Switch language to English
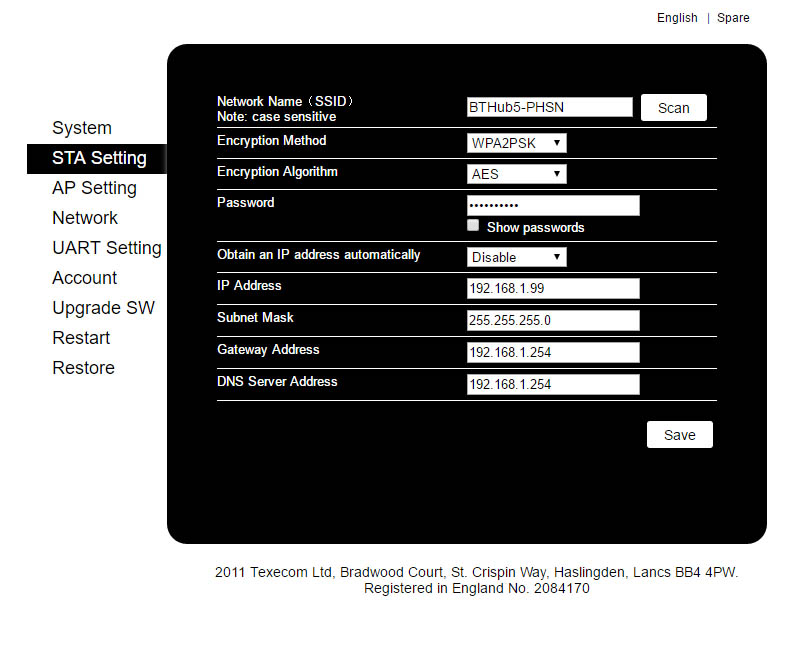 (x=677, y=18)
